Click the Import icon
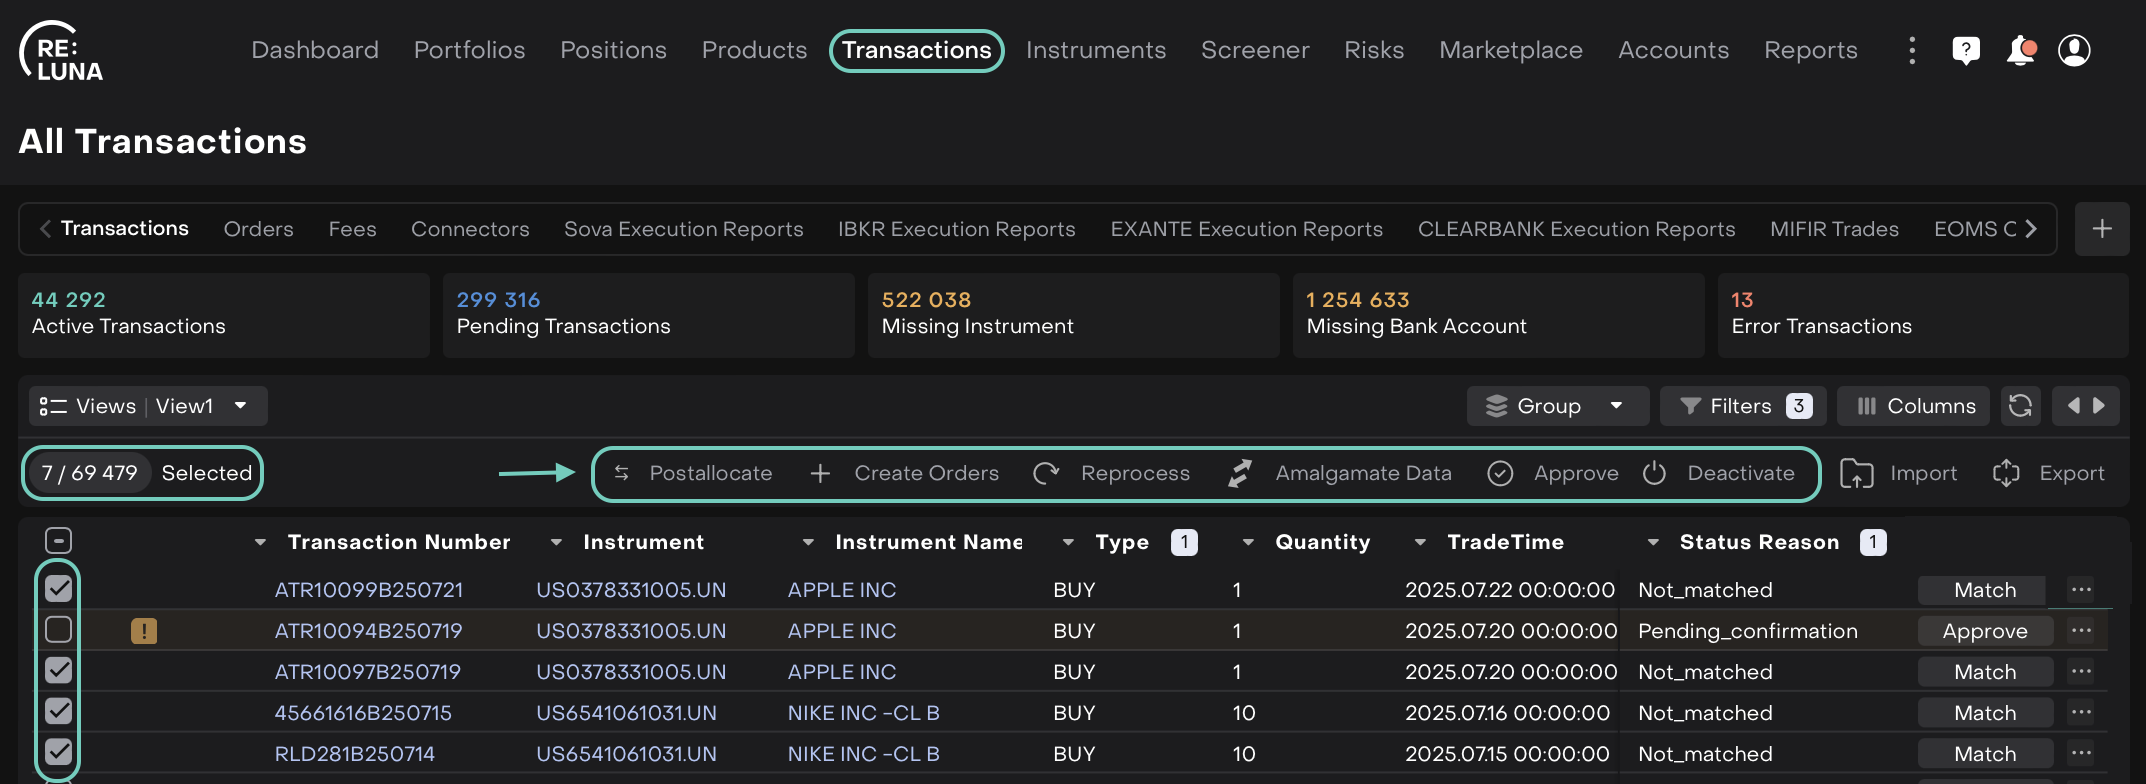 point(1857,473)
